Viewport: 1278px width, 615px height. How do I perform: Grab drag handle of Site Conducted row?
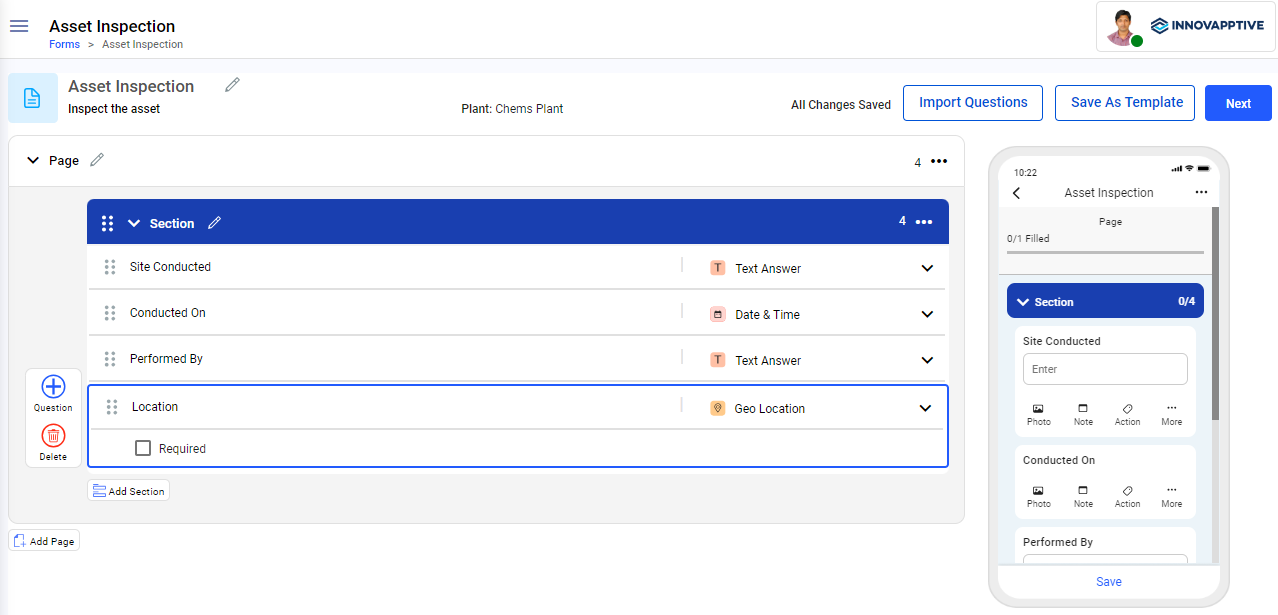click(110, 267)
